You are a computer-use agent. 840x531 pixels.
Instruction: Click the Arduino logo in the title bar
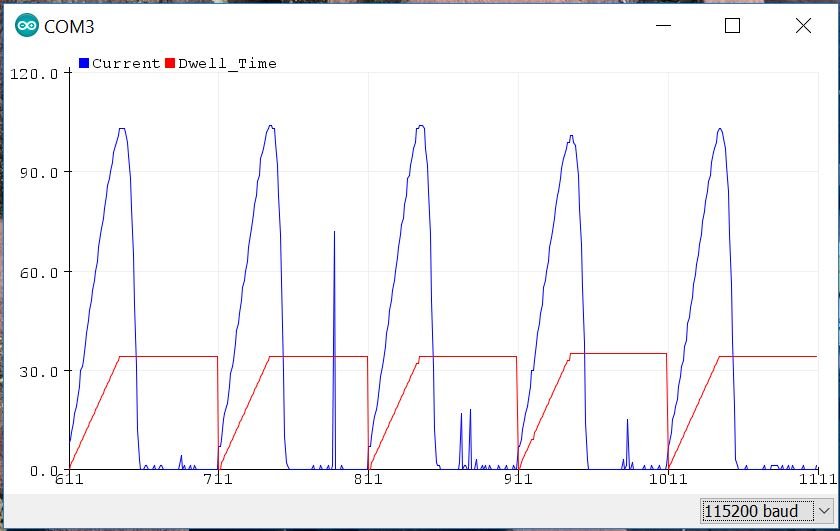tap(26, 27)
